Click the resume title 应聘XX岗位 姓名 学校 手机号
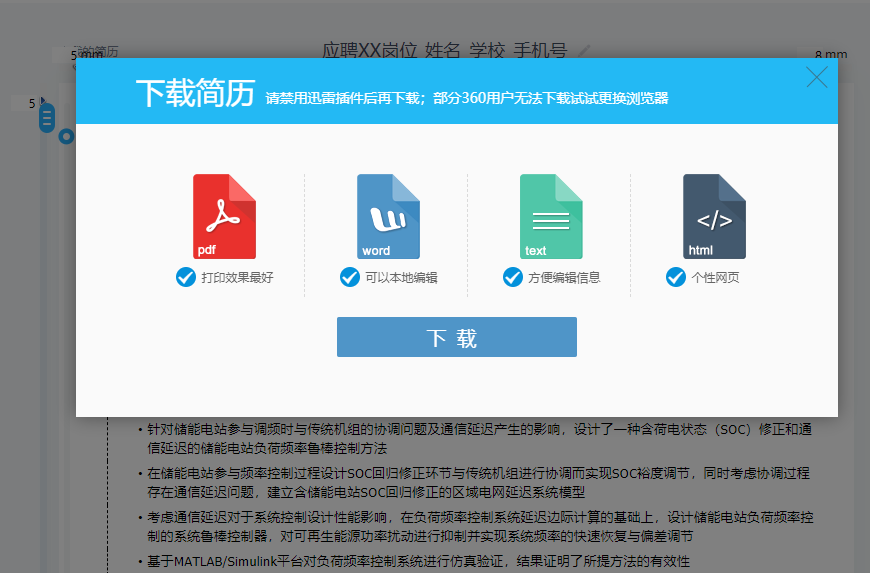The height and width of the screenshot is (573, 870). pyautogui.click(x=444, y=50)
